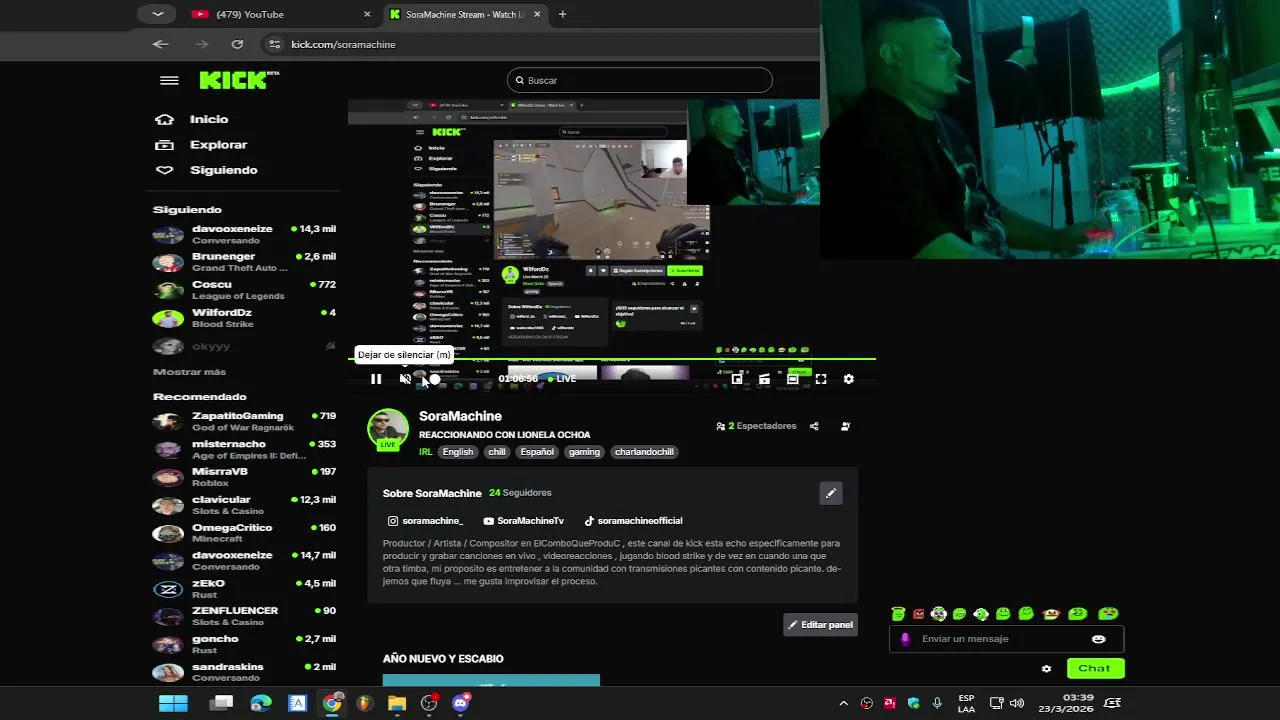Click the Editar panel button
Viewport: 1280px width, 720px height.
point(820,625)
